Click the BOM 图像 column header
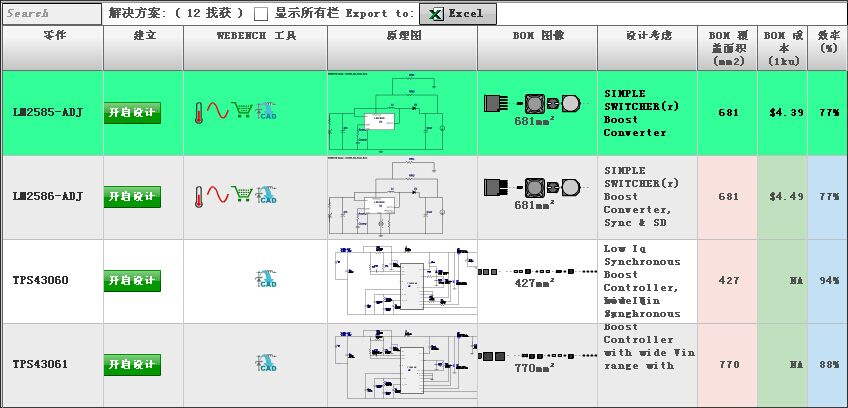Viewport: 848px width, 408px height. (538, 48)
